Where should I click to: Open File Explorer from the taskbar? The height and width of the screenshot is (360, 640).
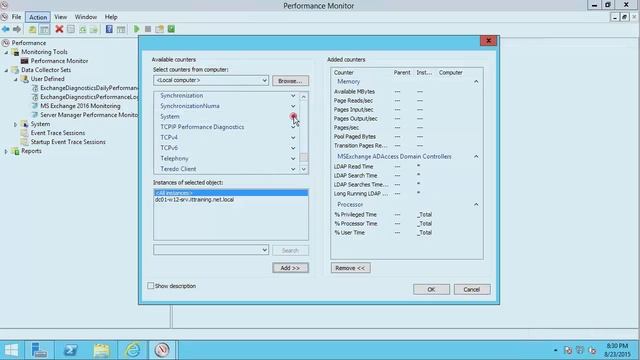point(101,350)
